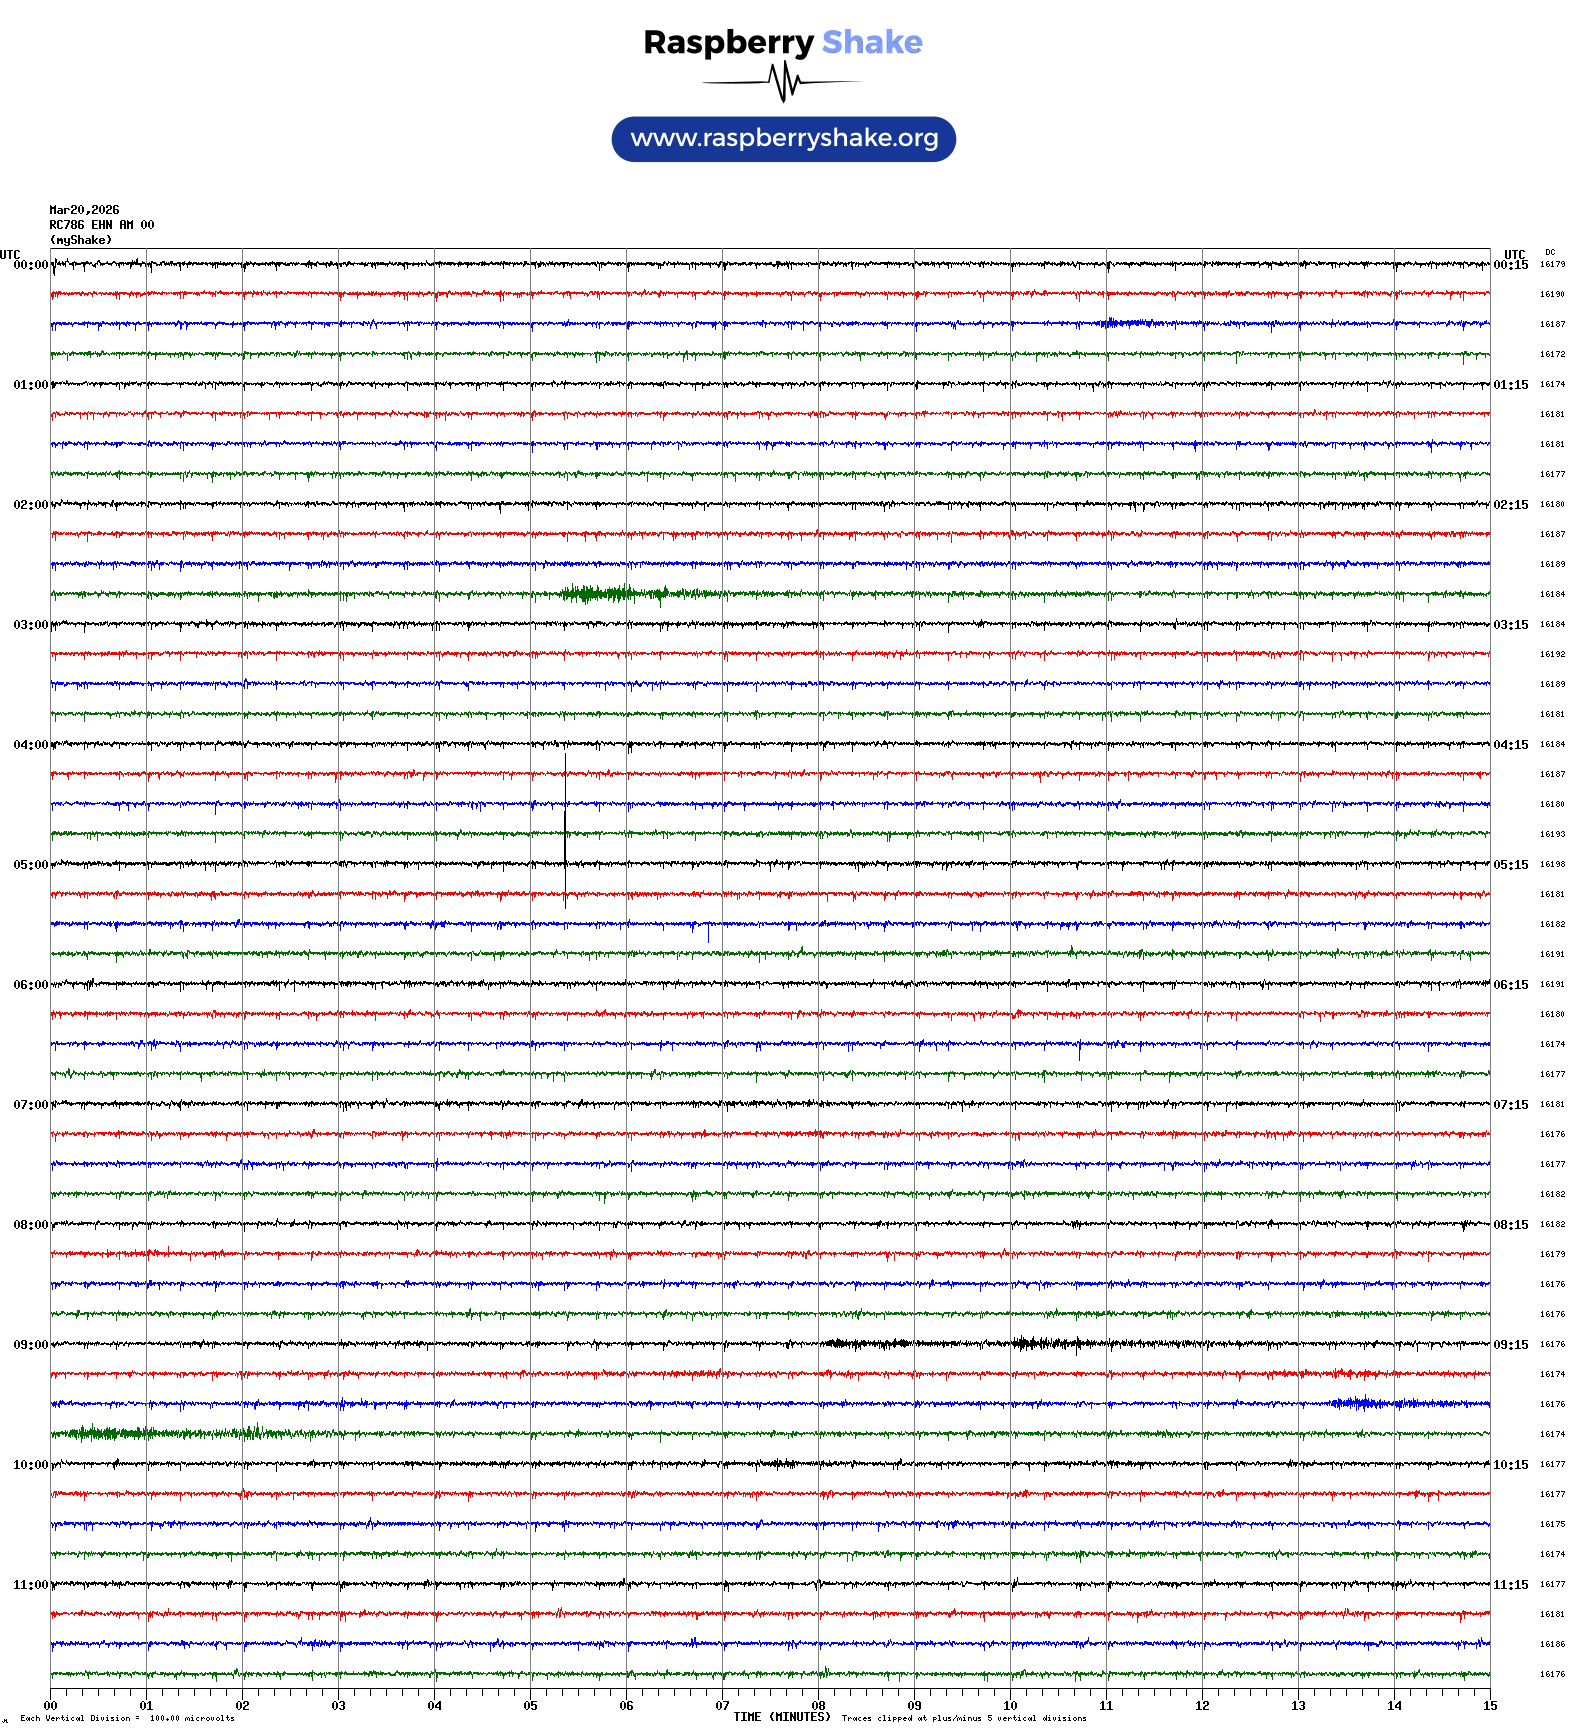
Task: Click the 10:15 UTC label on right axis
Action: click(x=1510, y=1465)
